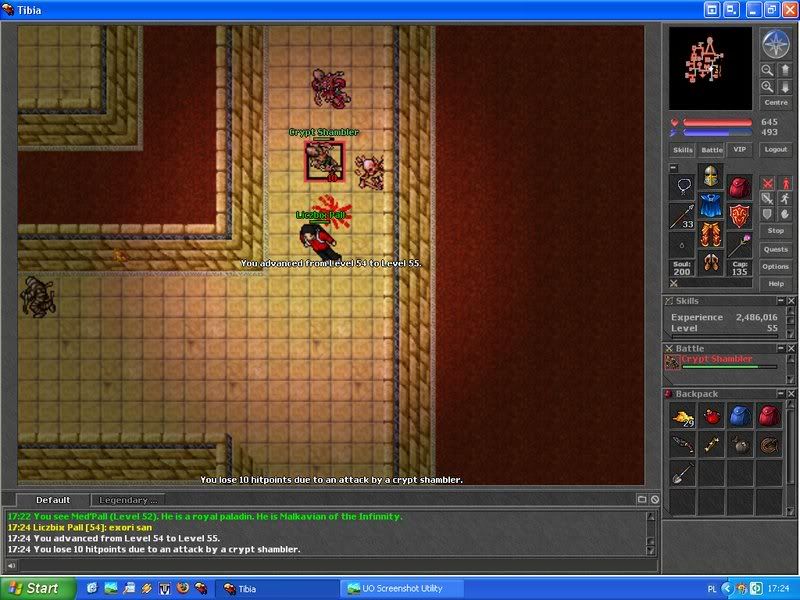Image resolution: width=800 pixels, height=600 pixels.
Task: Select the shovel in backpack
Action: click(x=683, y=474)
